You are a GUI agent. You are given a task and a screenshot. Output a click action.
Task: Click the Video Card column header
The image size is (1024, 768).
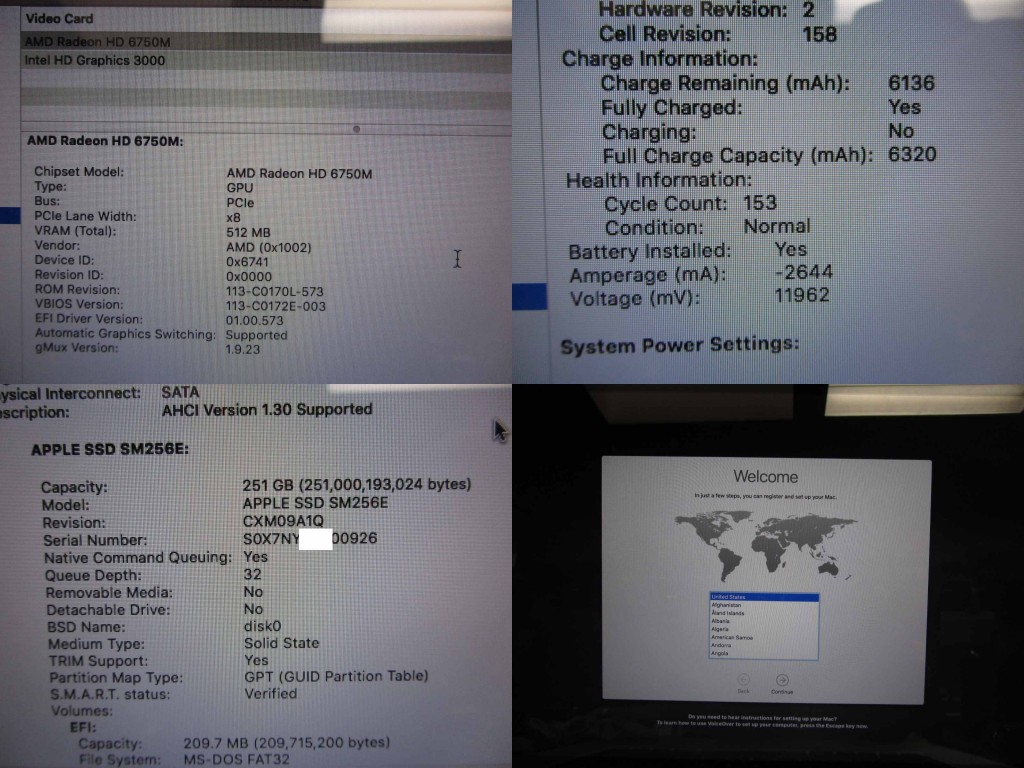coord(59,18)
